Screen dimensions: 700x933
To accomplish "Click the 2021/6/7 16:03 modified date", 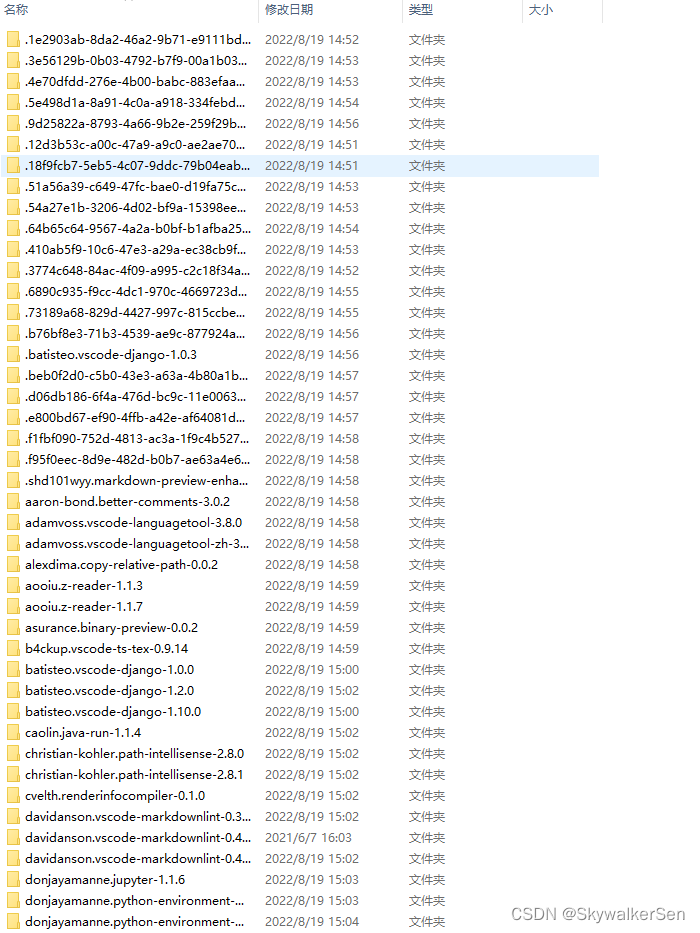I will pyautogui.click(x=308, y=838).
